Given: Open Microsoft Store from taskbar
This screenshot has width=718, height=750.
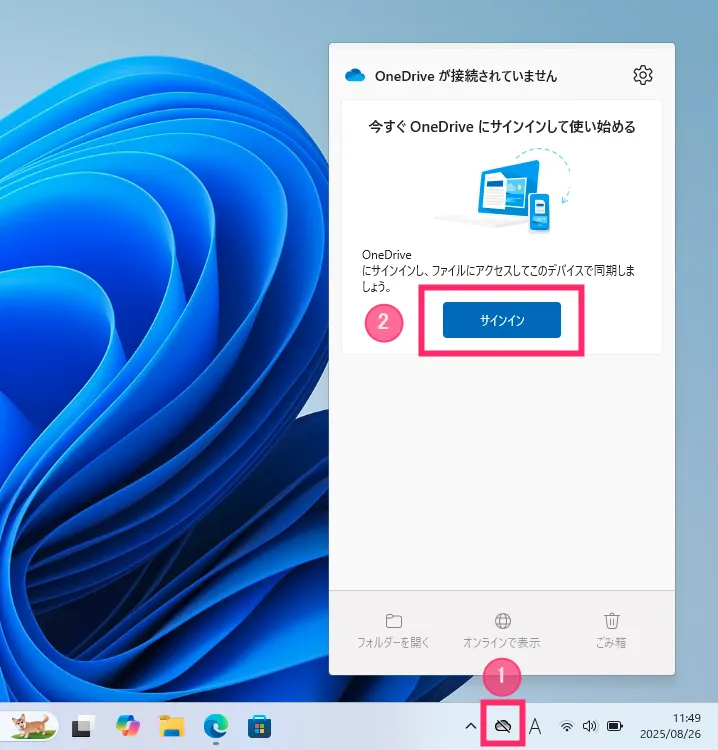Looking at the screenshot, I should 260,726.
